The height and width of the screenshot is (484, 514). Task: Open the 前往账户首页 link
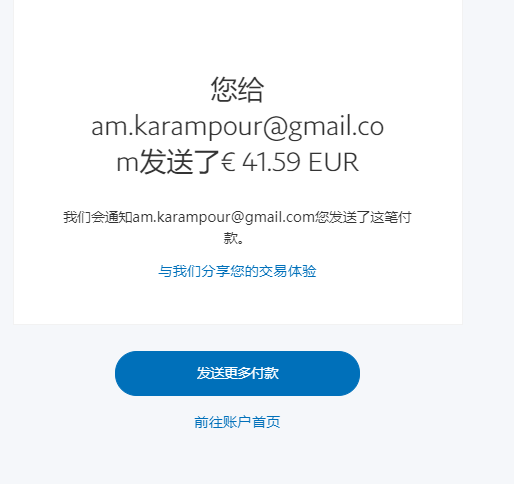pyautogui.click(x=237, y=422)
